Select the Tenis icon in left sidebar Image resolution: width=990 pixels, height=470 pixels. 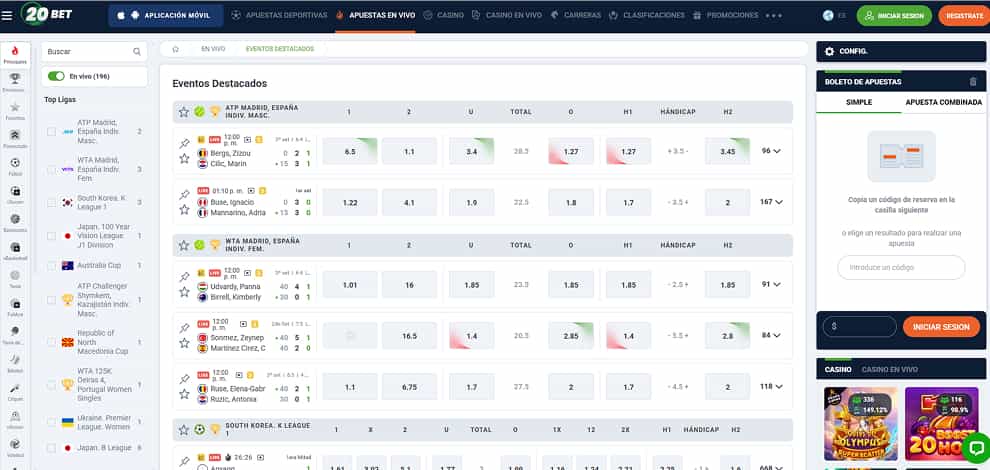[15, 275]
